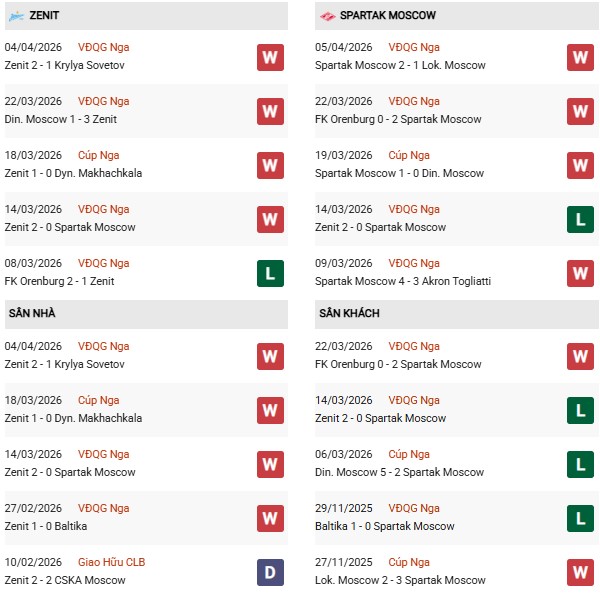
Task: Click the Spartak Moscow team logo icon
Action: pyautogui.click(x=327, y=16)
